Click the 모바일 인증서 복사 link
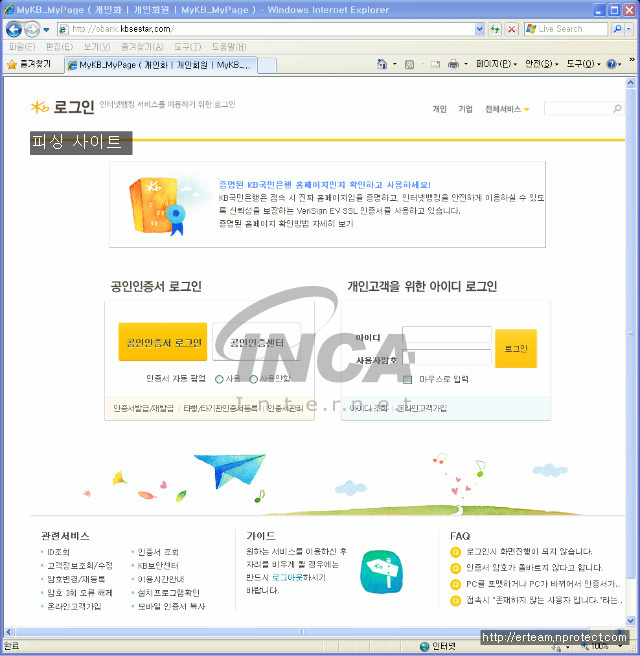The height and width of the screenshot is (656, 640). click(172, 606)
